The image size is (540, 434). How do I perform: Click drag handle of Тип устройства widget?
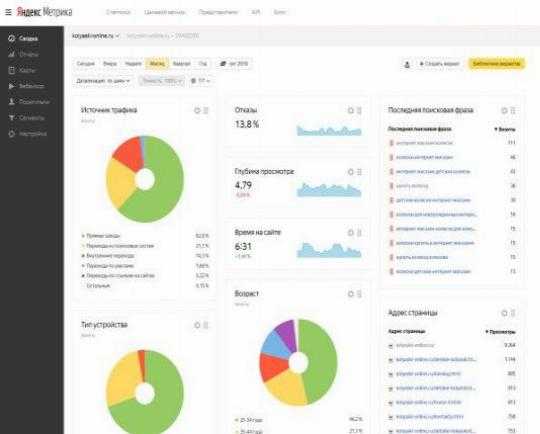coord(206,325)
